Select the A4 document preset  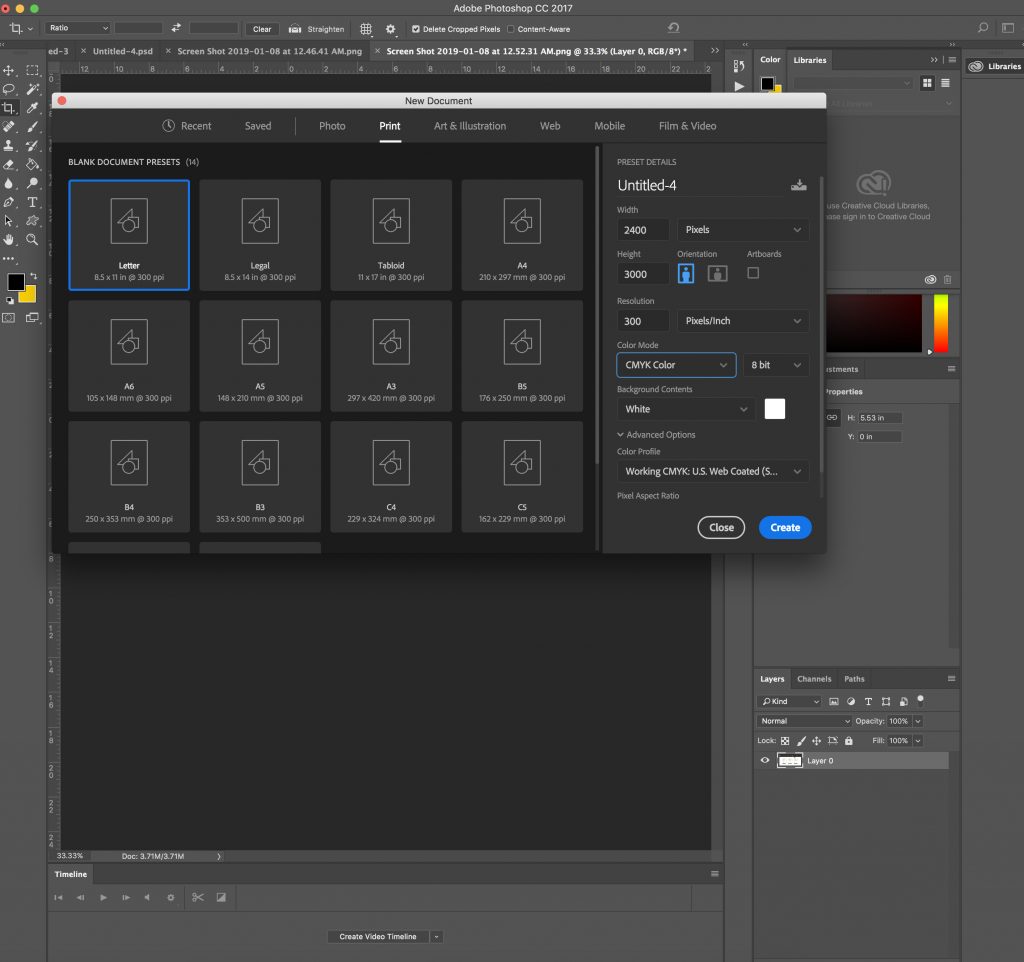coord(521,234)
